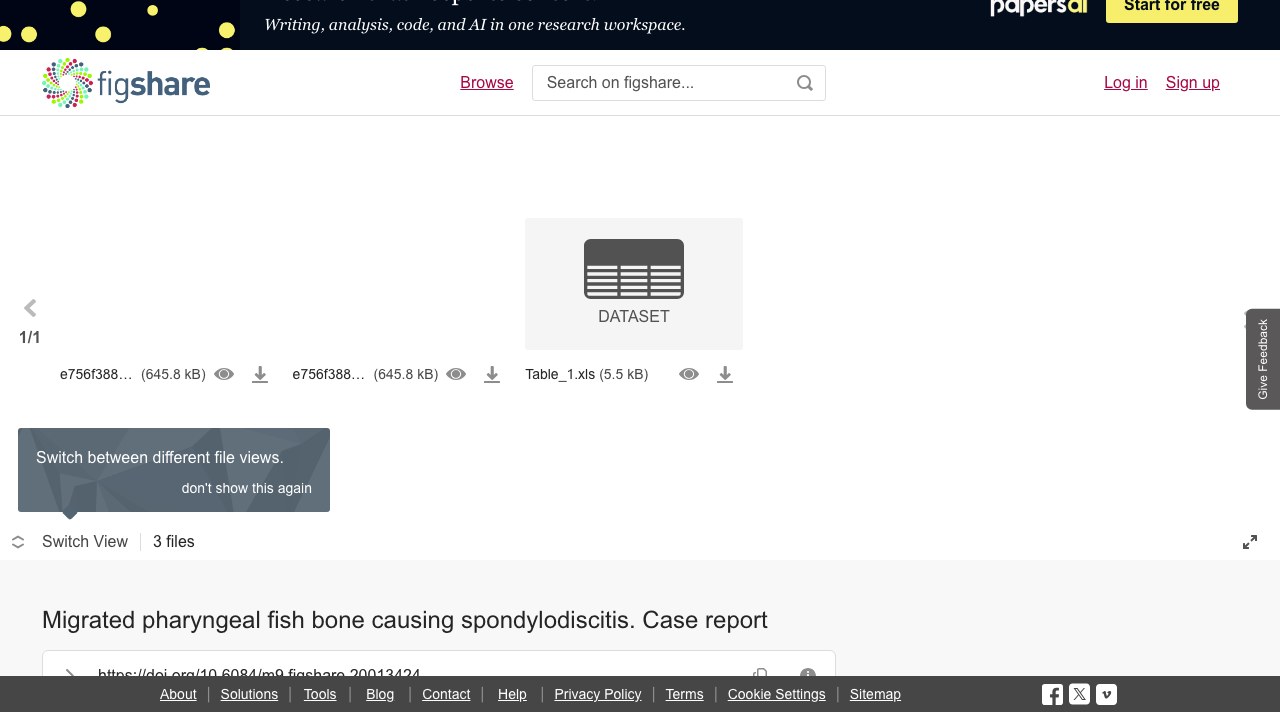This screenshot has height=720, width=1280.
Task: Click the Sign up link
Action: coord(1193,83)
